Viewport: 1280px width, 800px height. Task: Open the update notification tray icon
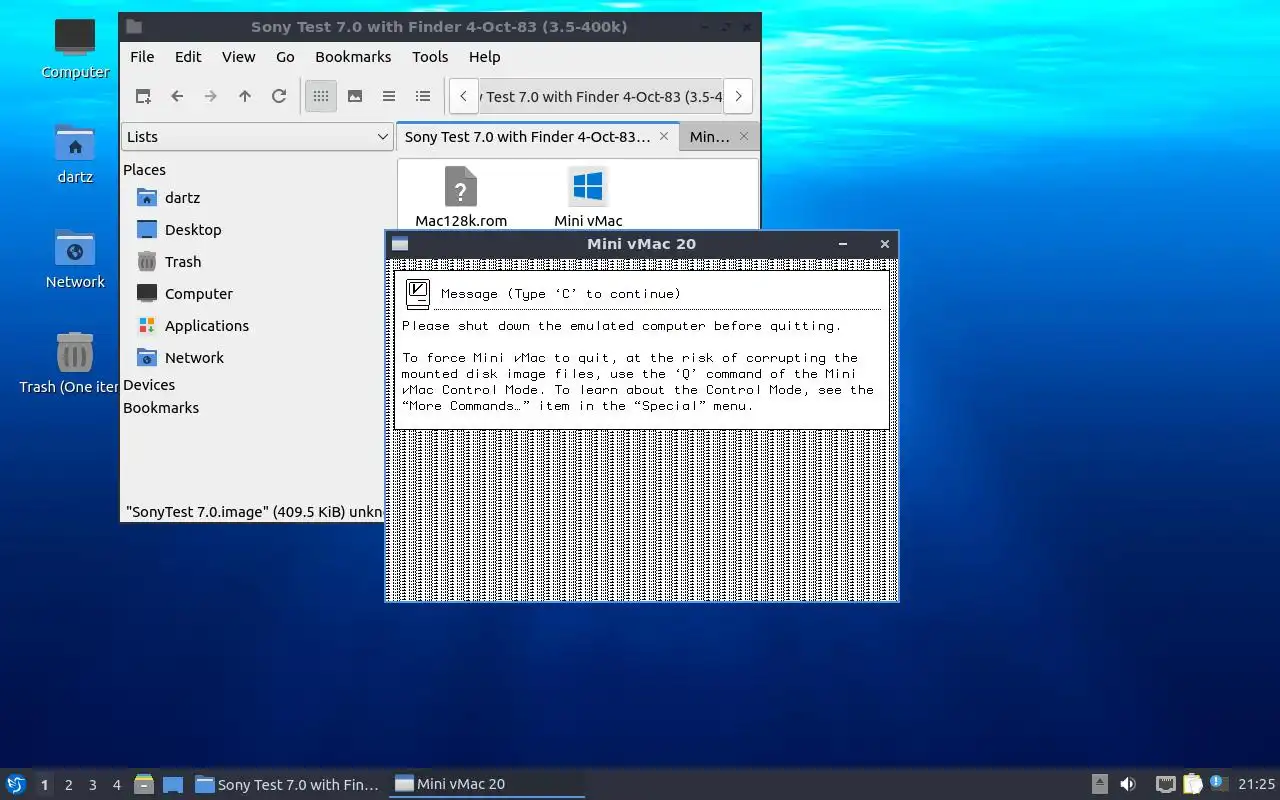click(1219, 784)
